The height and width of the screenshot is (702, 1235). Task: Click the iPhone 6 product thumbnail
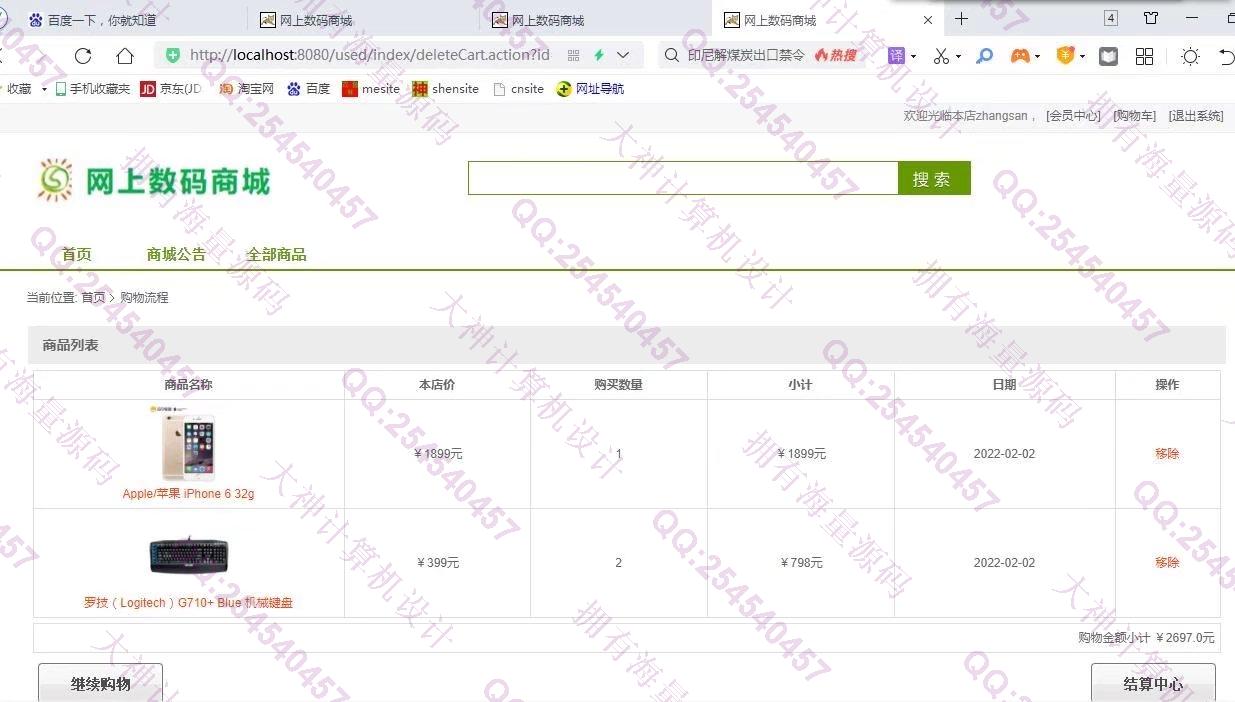(x=188, y=443)
